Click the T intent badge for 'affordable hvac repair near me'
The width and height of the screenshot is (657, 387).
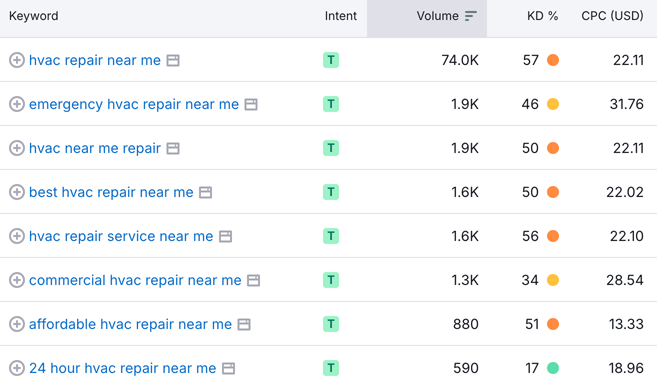point(331,324)
